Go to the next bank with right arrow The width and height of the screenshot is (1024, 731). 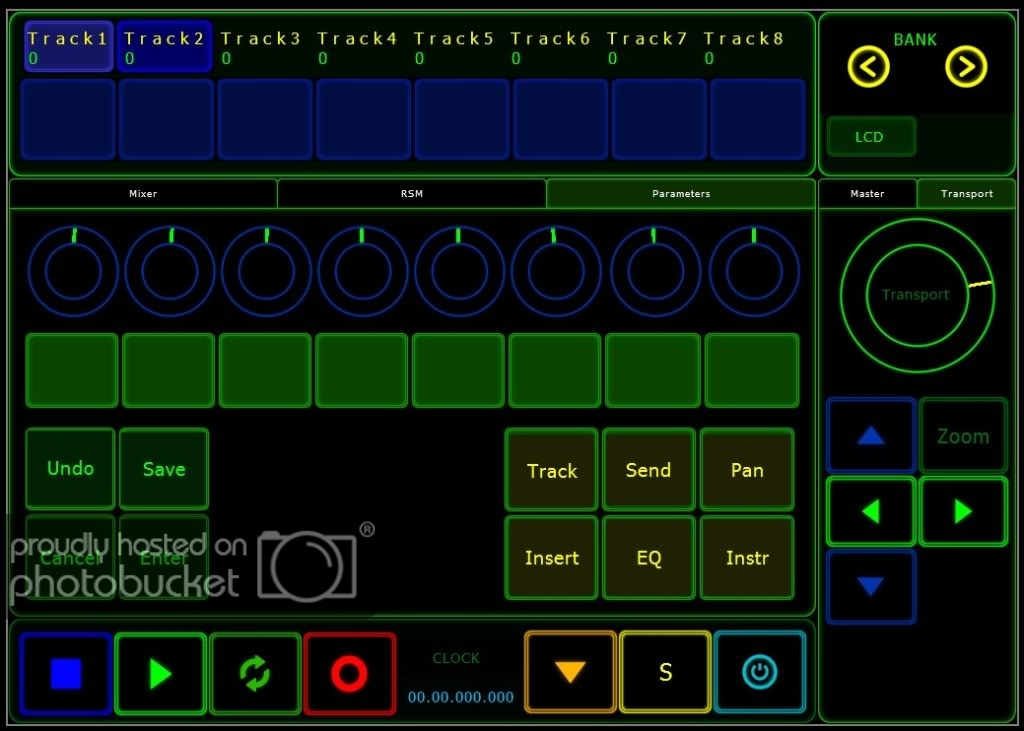point(966,67)
